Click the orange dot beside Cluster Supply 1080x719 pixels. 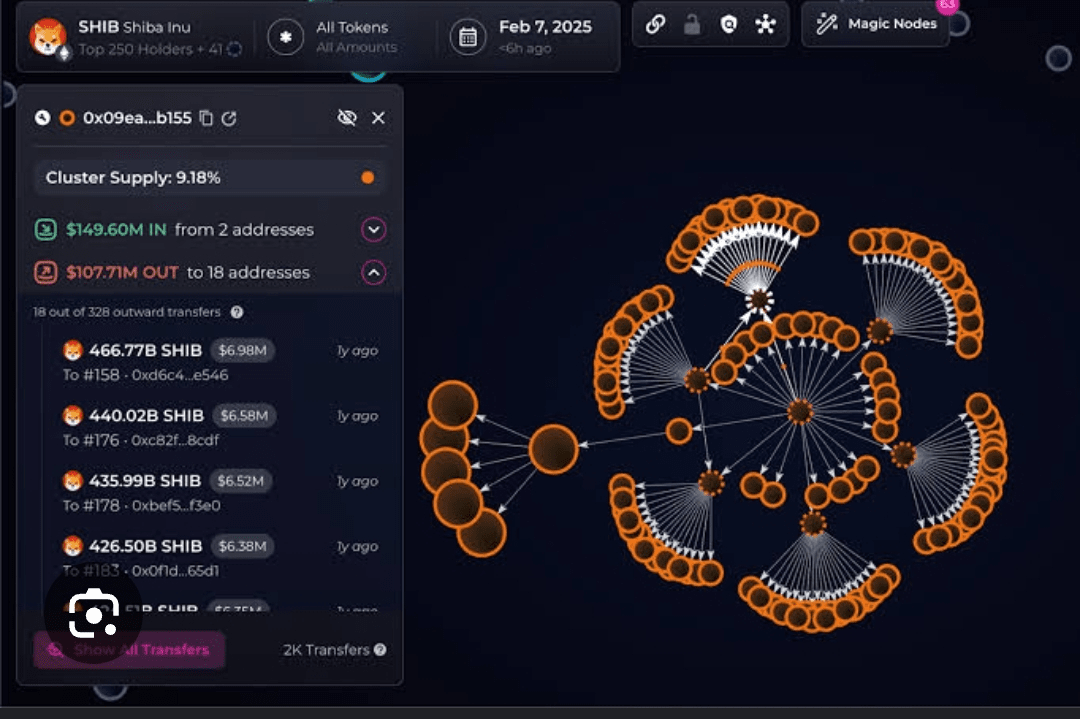click(367, 178)
